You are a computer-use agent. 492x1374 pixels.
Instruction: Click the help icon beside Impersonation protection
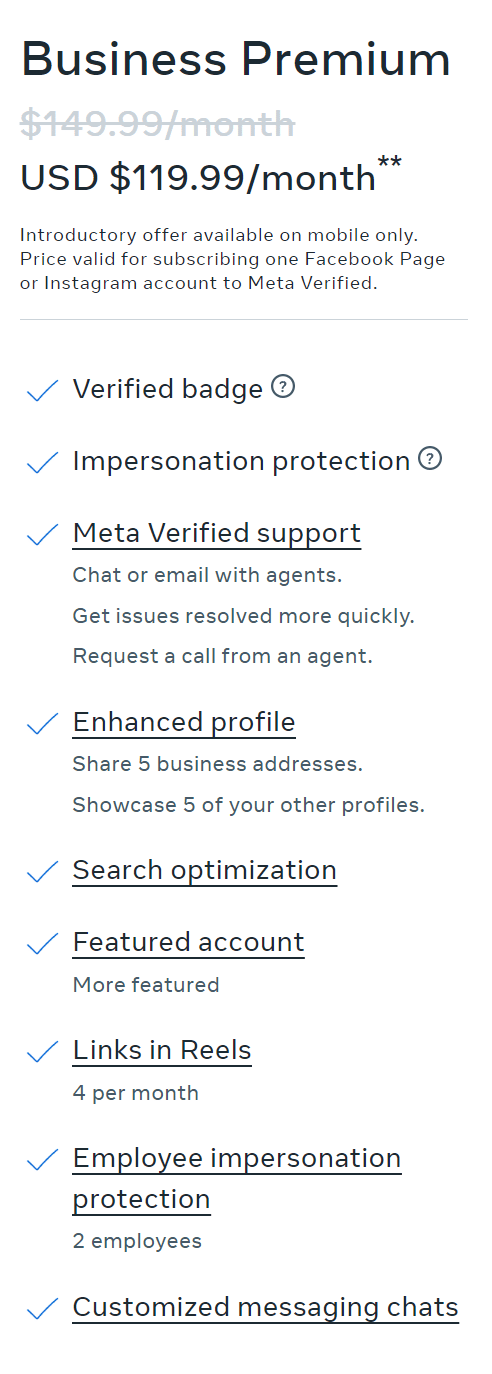pos(430,459)
